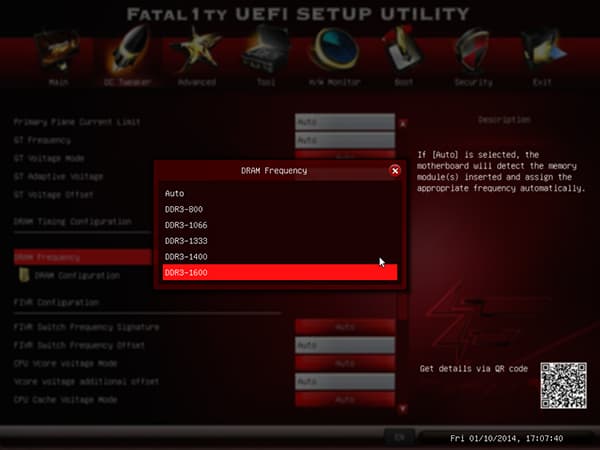
Task: Click the date and time display
Action: point(506,438)
